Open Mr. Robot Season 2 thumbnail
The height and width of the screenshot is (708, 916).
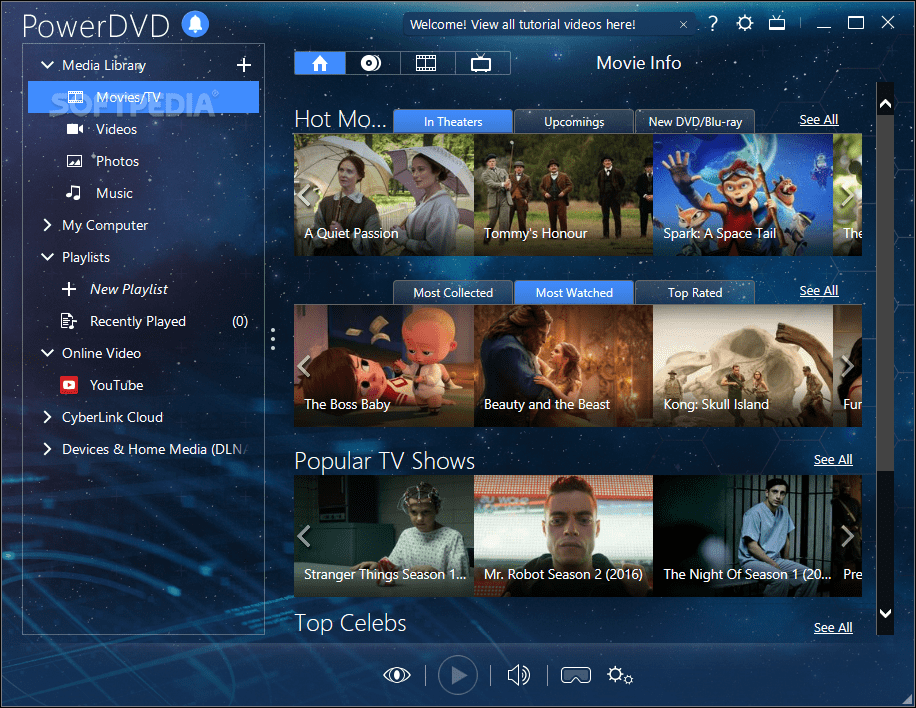coord(563,536)
